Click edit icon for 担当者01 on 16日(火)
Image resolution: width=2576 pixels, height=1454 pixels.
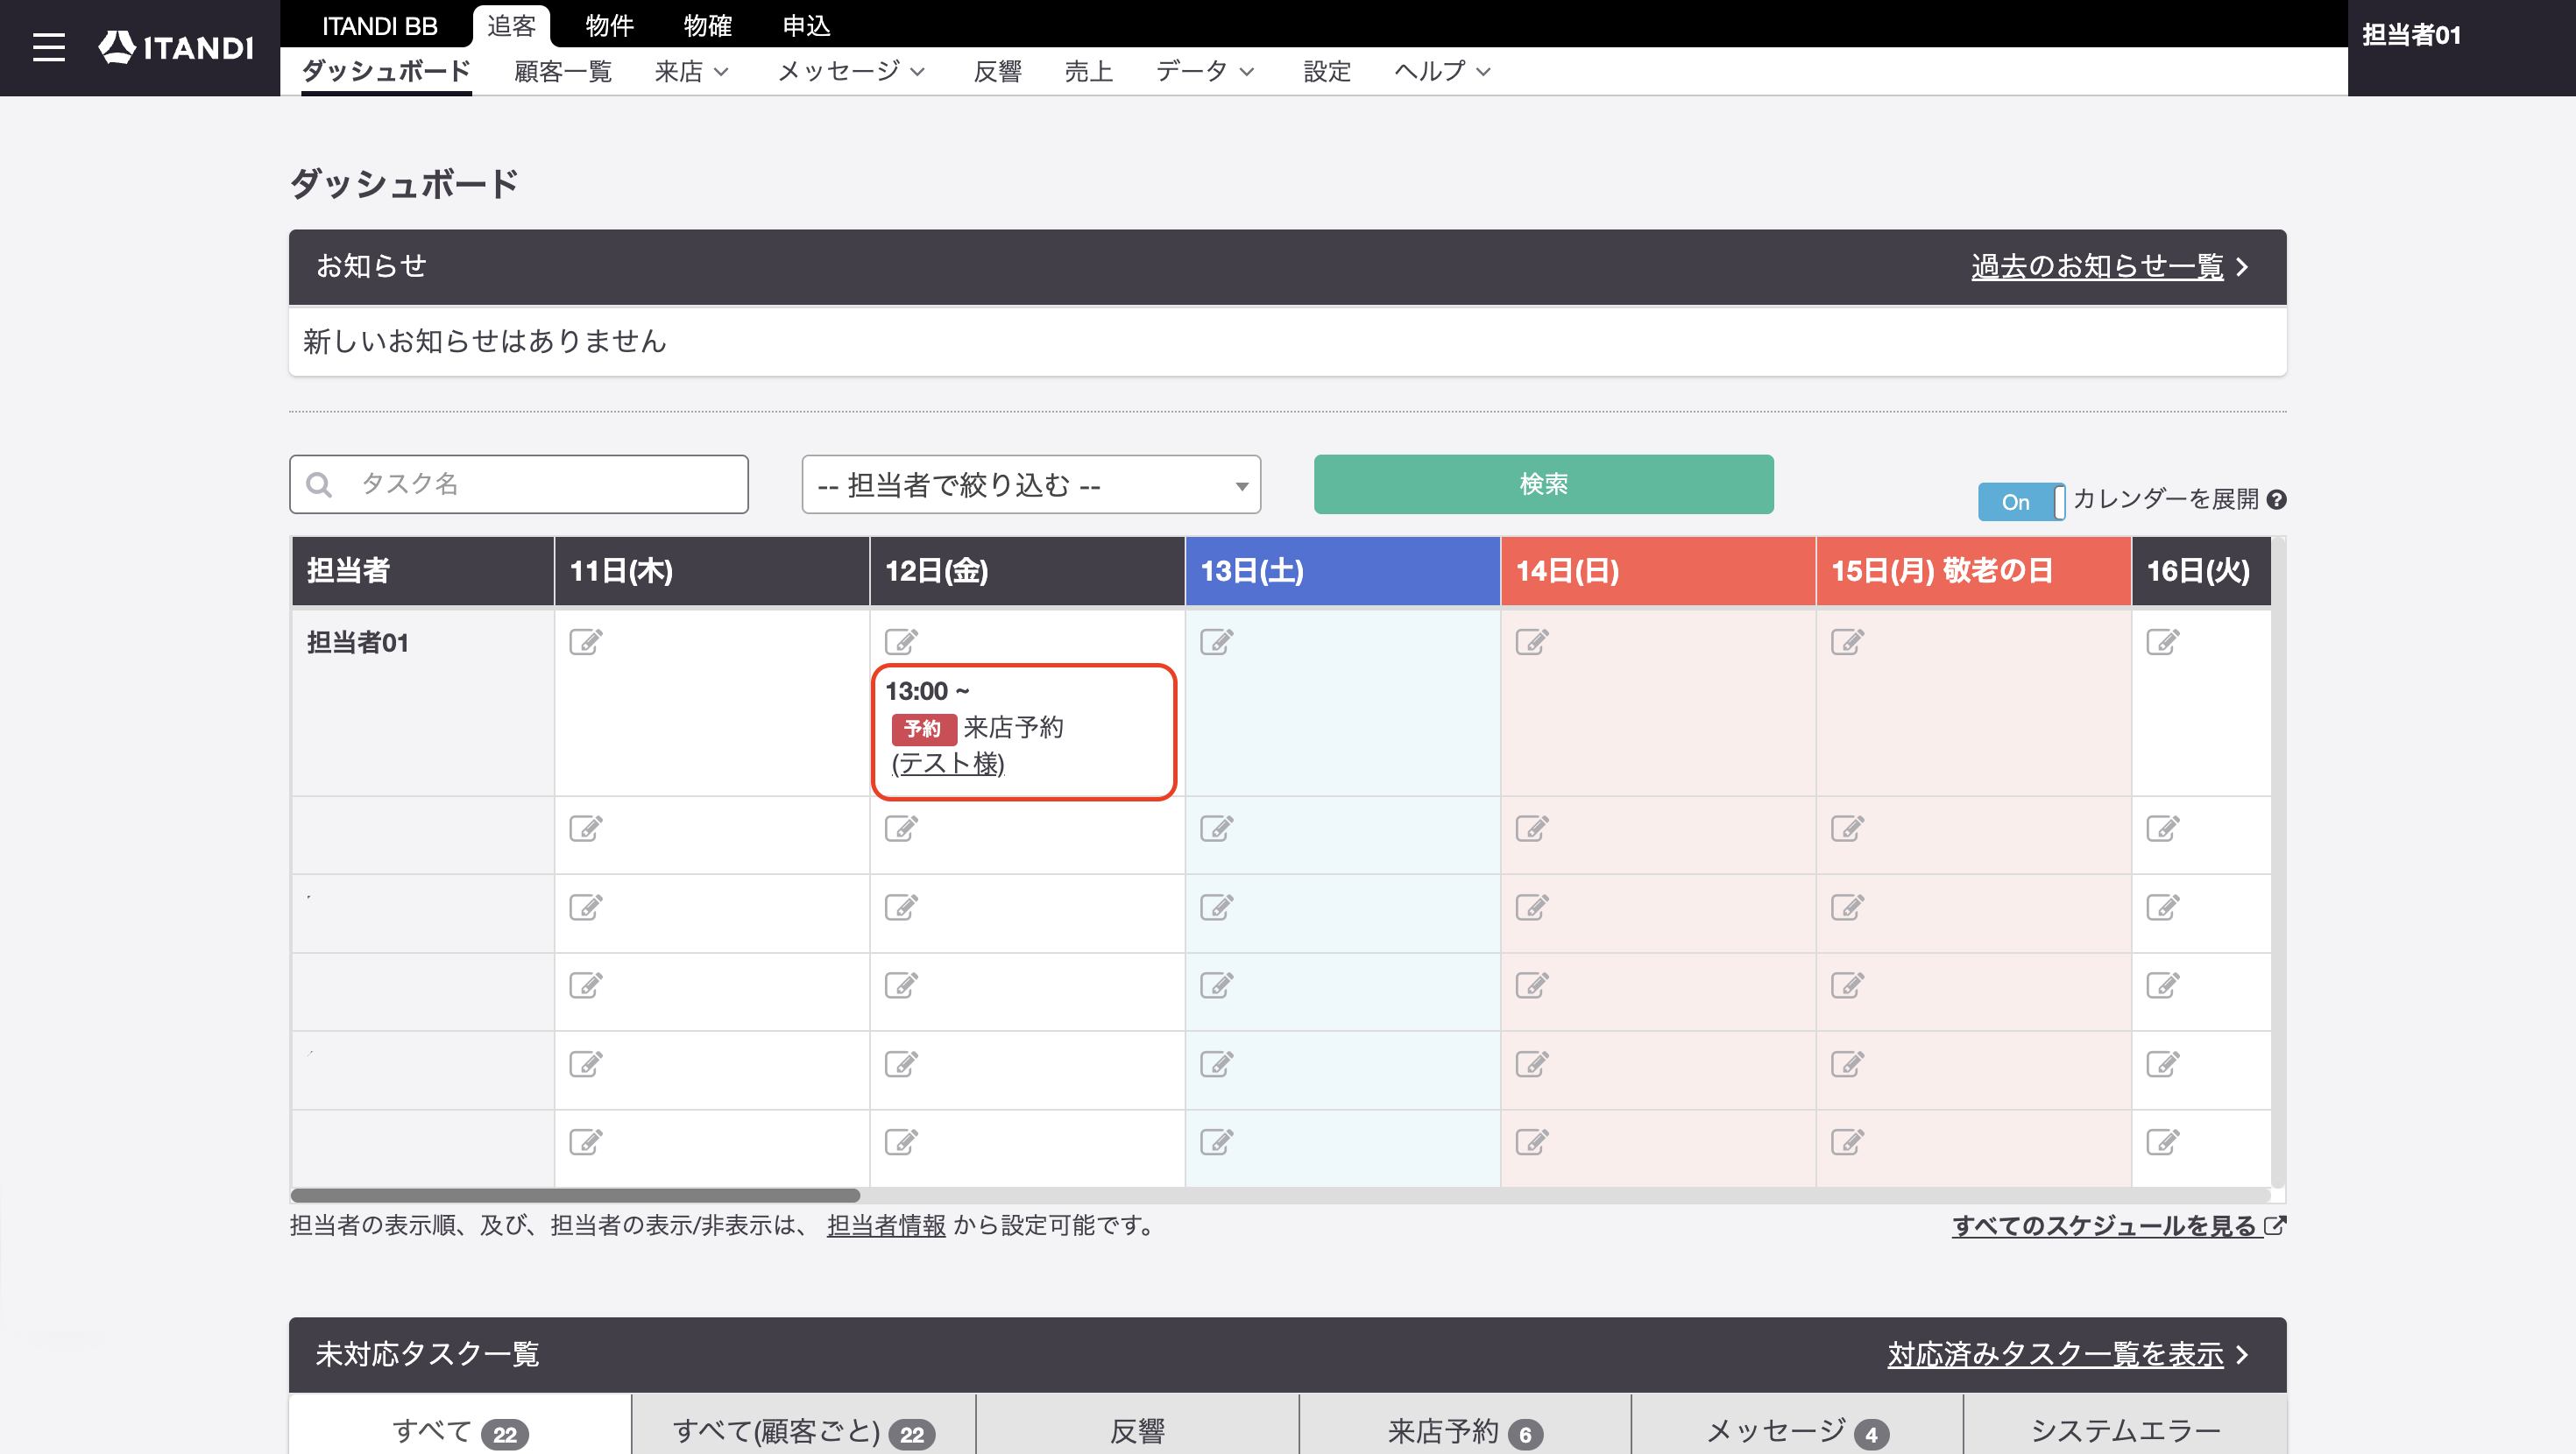pos(2163,641)
